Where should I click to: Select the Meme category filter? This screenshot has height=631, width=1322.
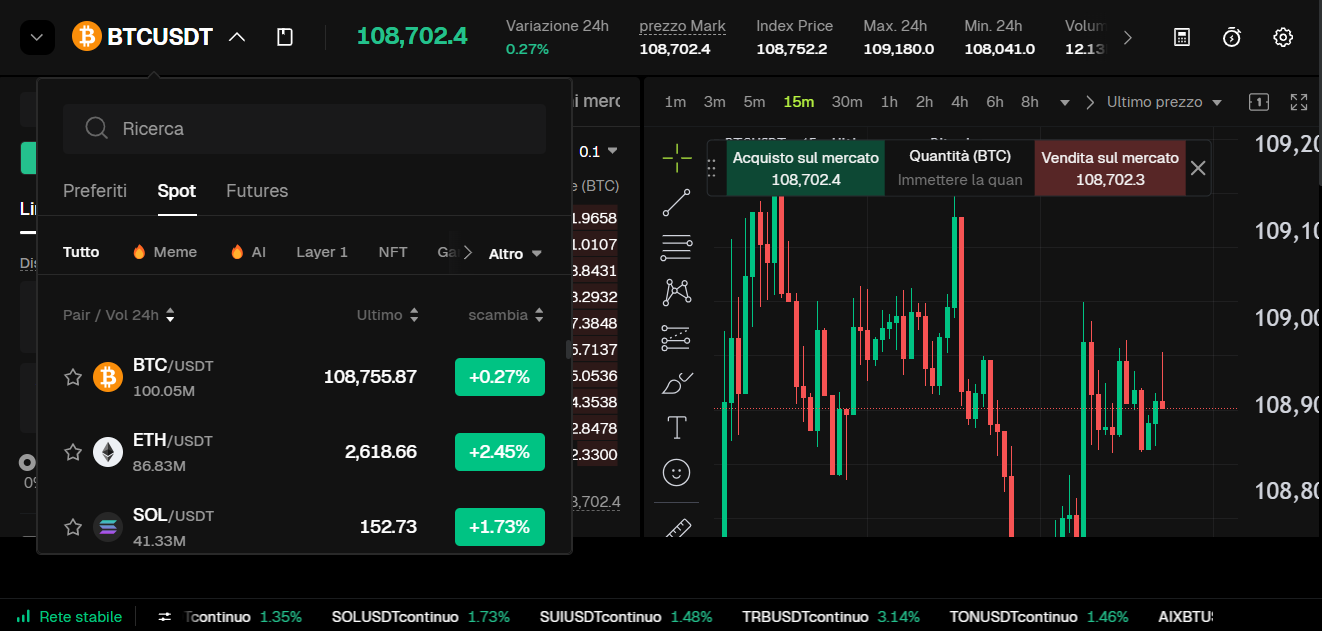pos(165,252)
